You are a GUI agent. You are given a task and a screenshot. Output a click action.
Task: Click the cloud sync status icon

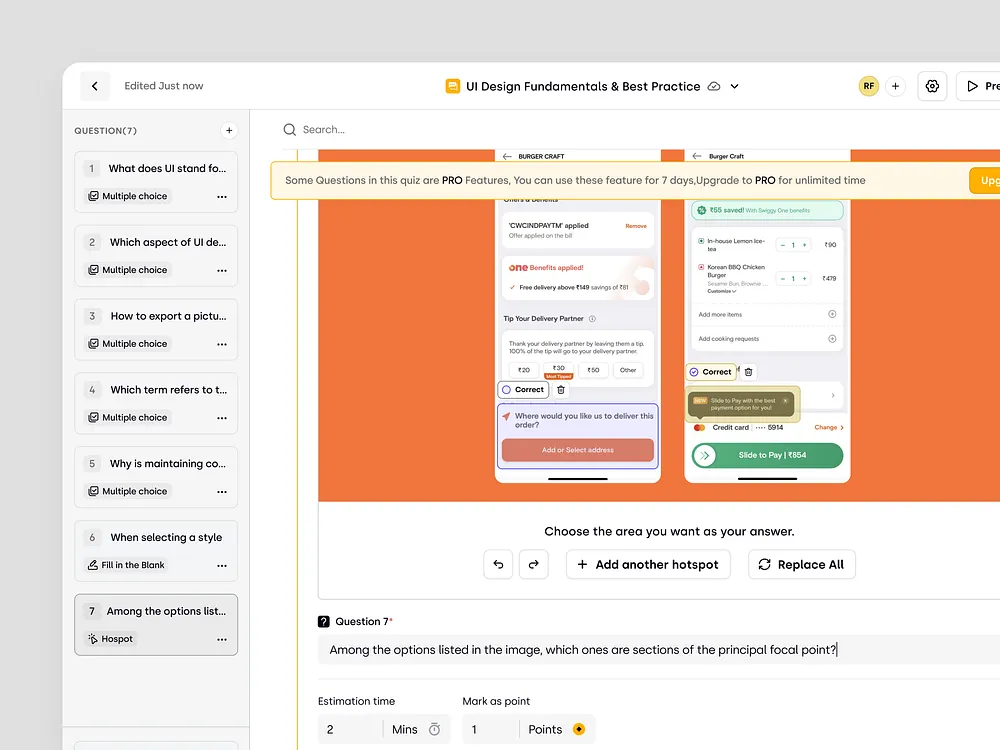(714, 86)
